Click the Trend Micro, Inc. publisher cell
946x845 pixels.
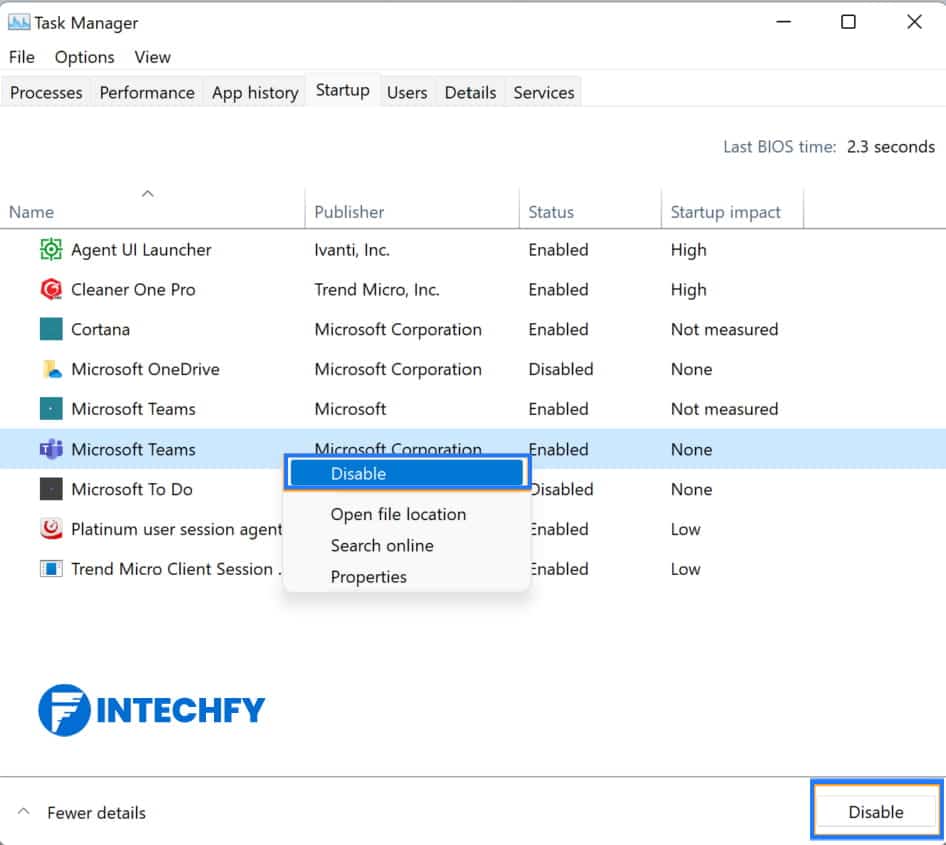(377, 290)
